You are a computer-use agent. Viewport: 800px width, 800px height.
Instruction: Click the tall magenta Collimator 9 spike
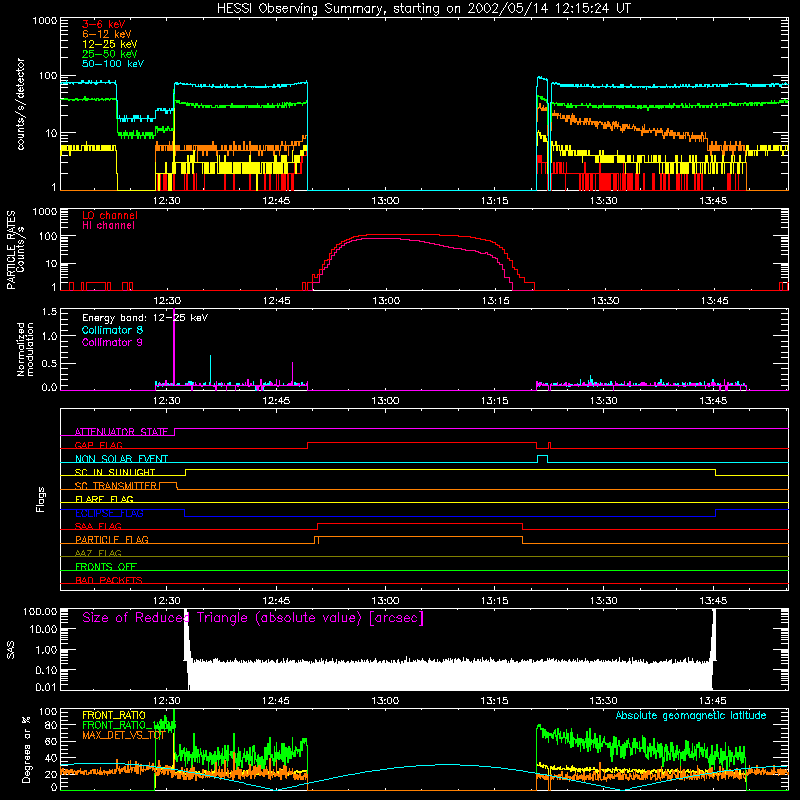tap(174, 347)
